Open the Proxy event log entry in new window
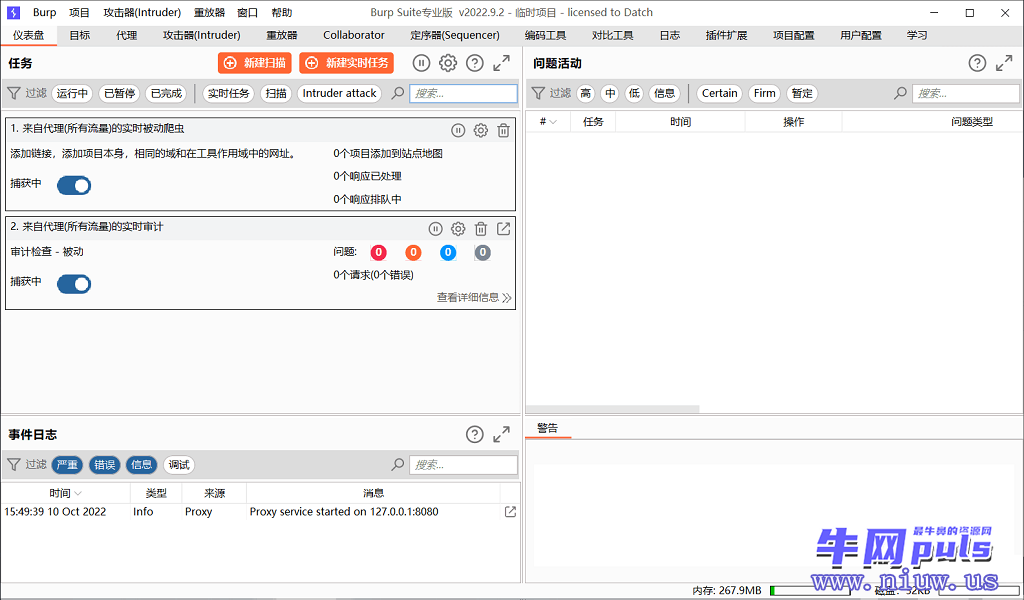This screenshot has width=1024, height=600. tap(511, 512)
